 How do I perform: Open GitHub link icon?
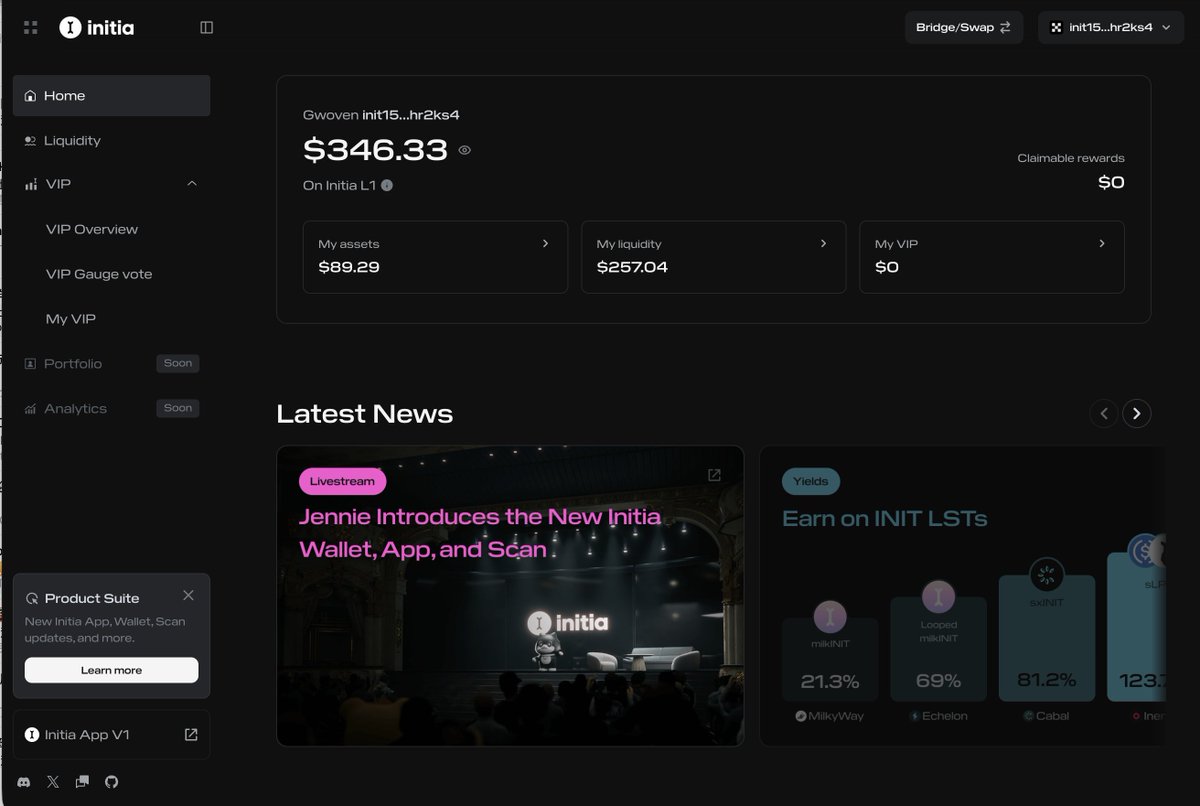pos(111,782)
